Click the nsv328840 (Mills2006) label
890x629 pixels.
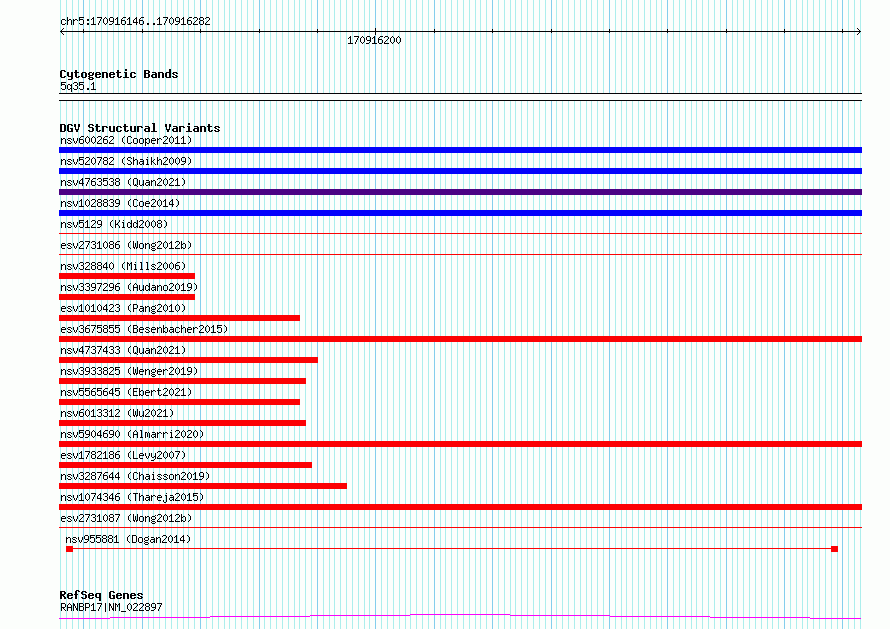point(123,266)
